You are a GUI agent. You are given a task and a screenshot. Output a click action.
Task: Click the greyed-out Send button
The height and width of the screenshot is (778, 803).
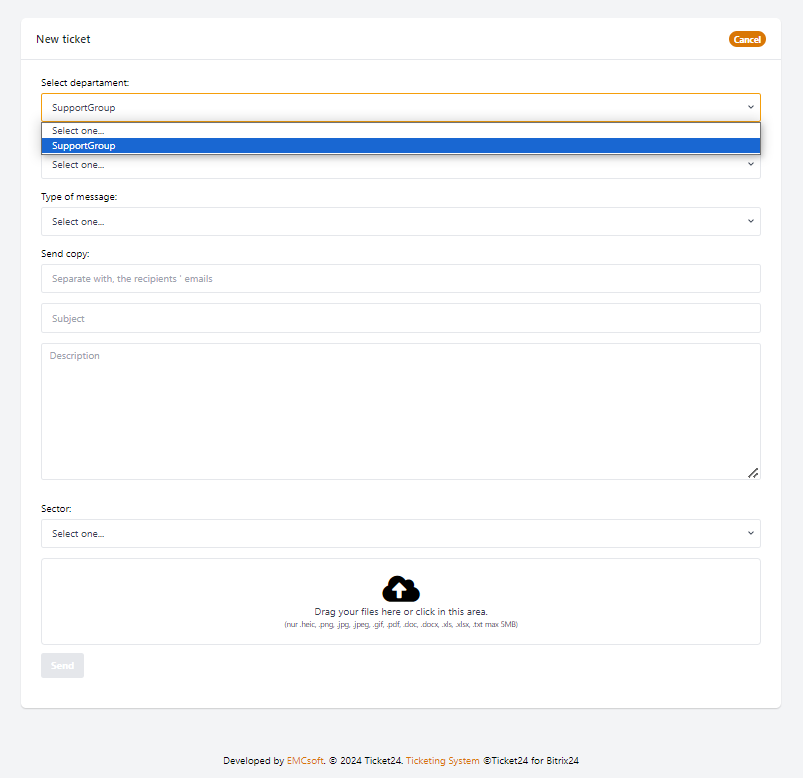[x=62, y=665]
